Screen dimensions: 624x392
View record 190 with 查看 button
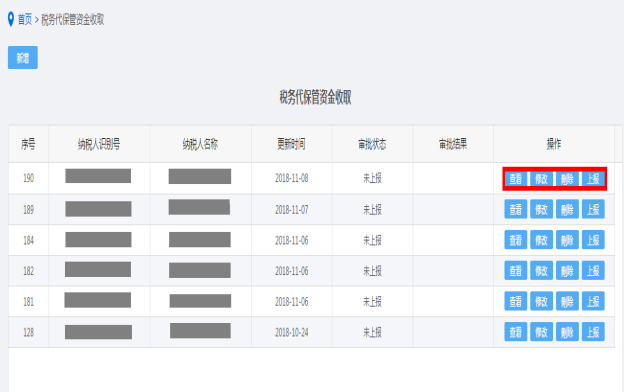point(516,179)
